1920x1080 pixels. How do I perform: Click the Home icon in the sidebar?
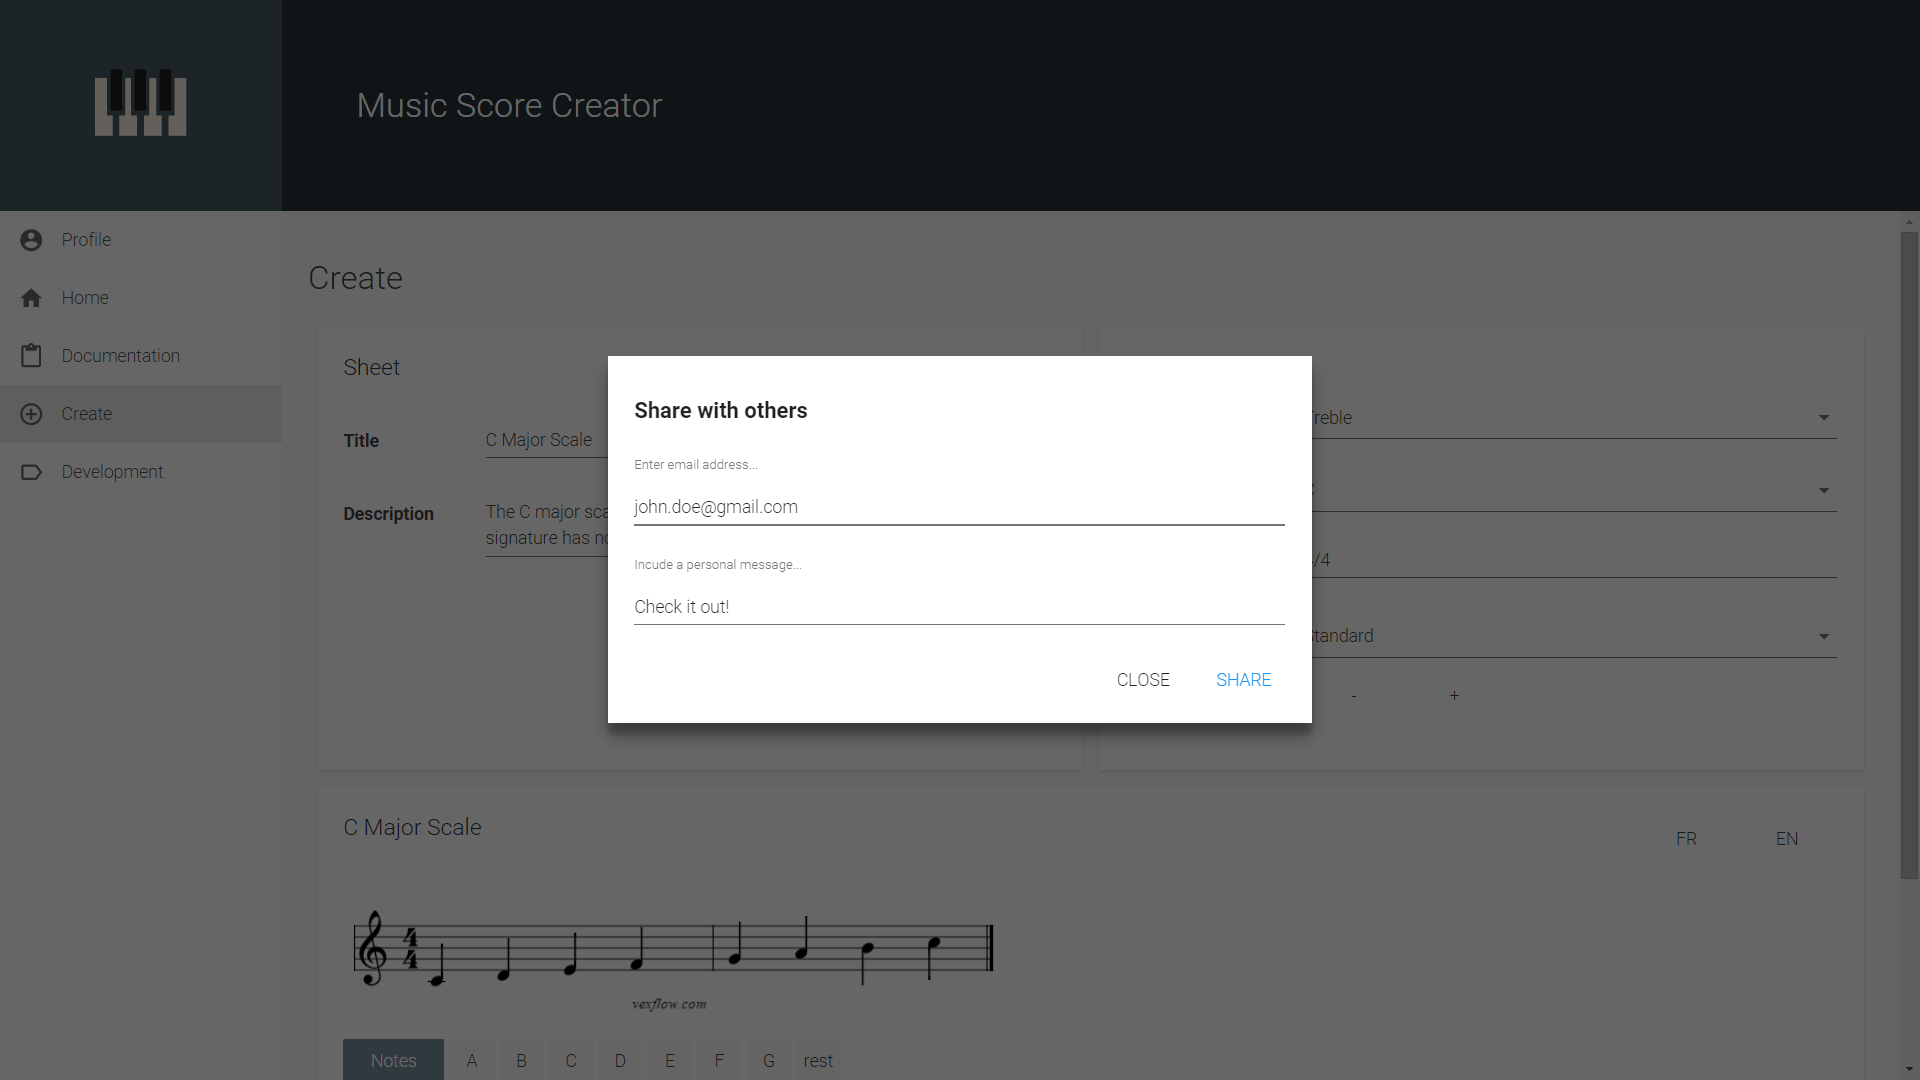click(31, 297)
